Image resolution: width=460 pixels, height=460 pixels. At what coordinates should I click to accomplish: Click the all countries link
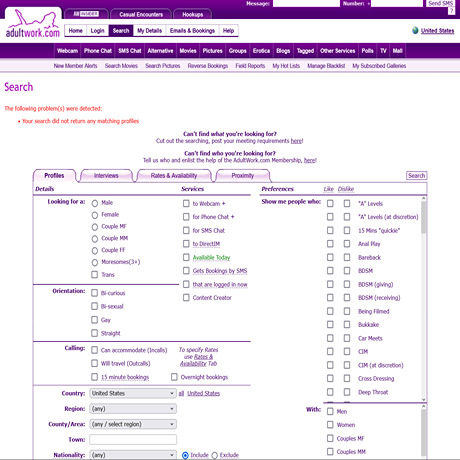pyautogui.click(x=181, y=393)
